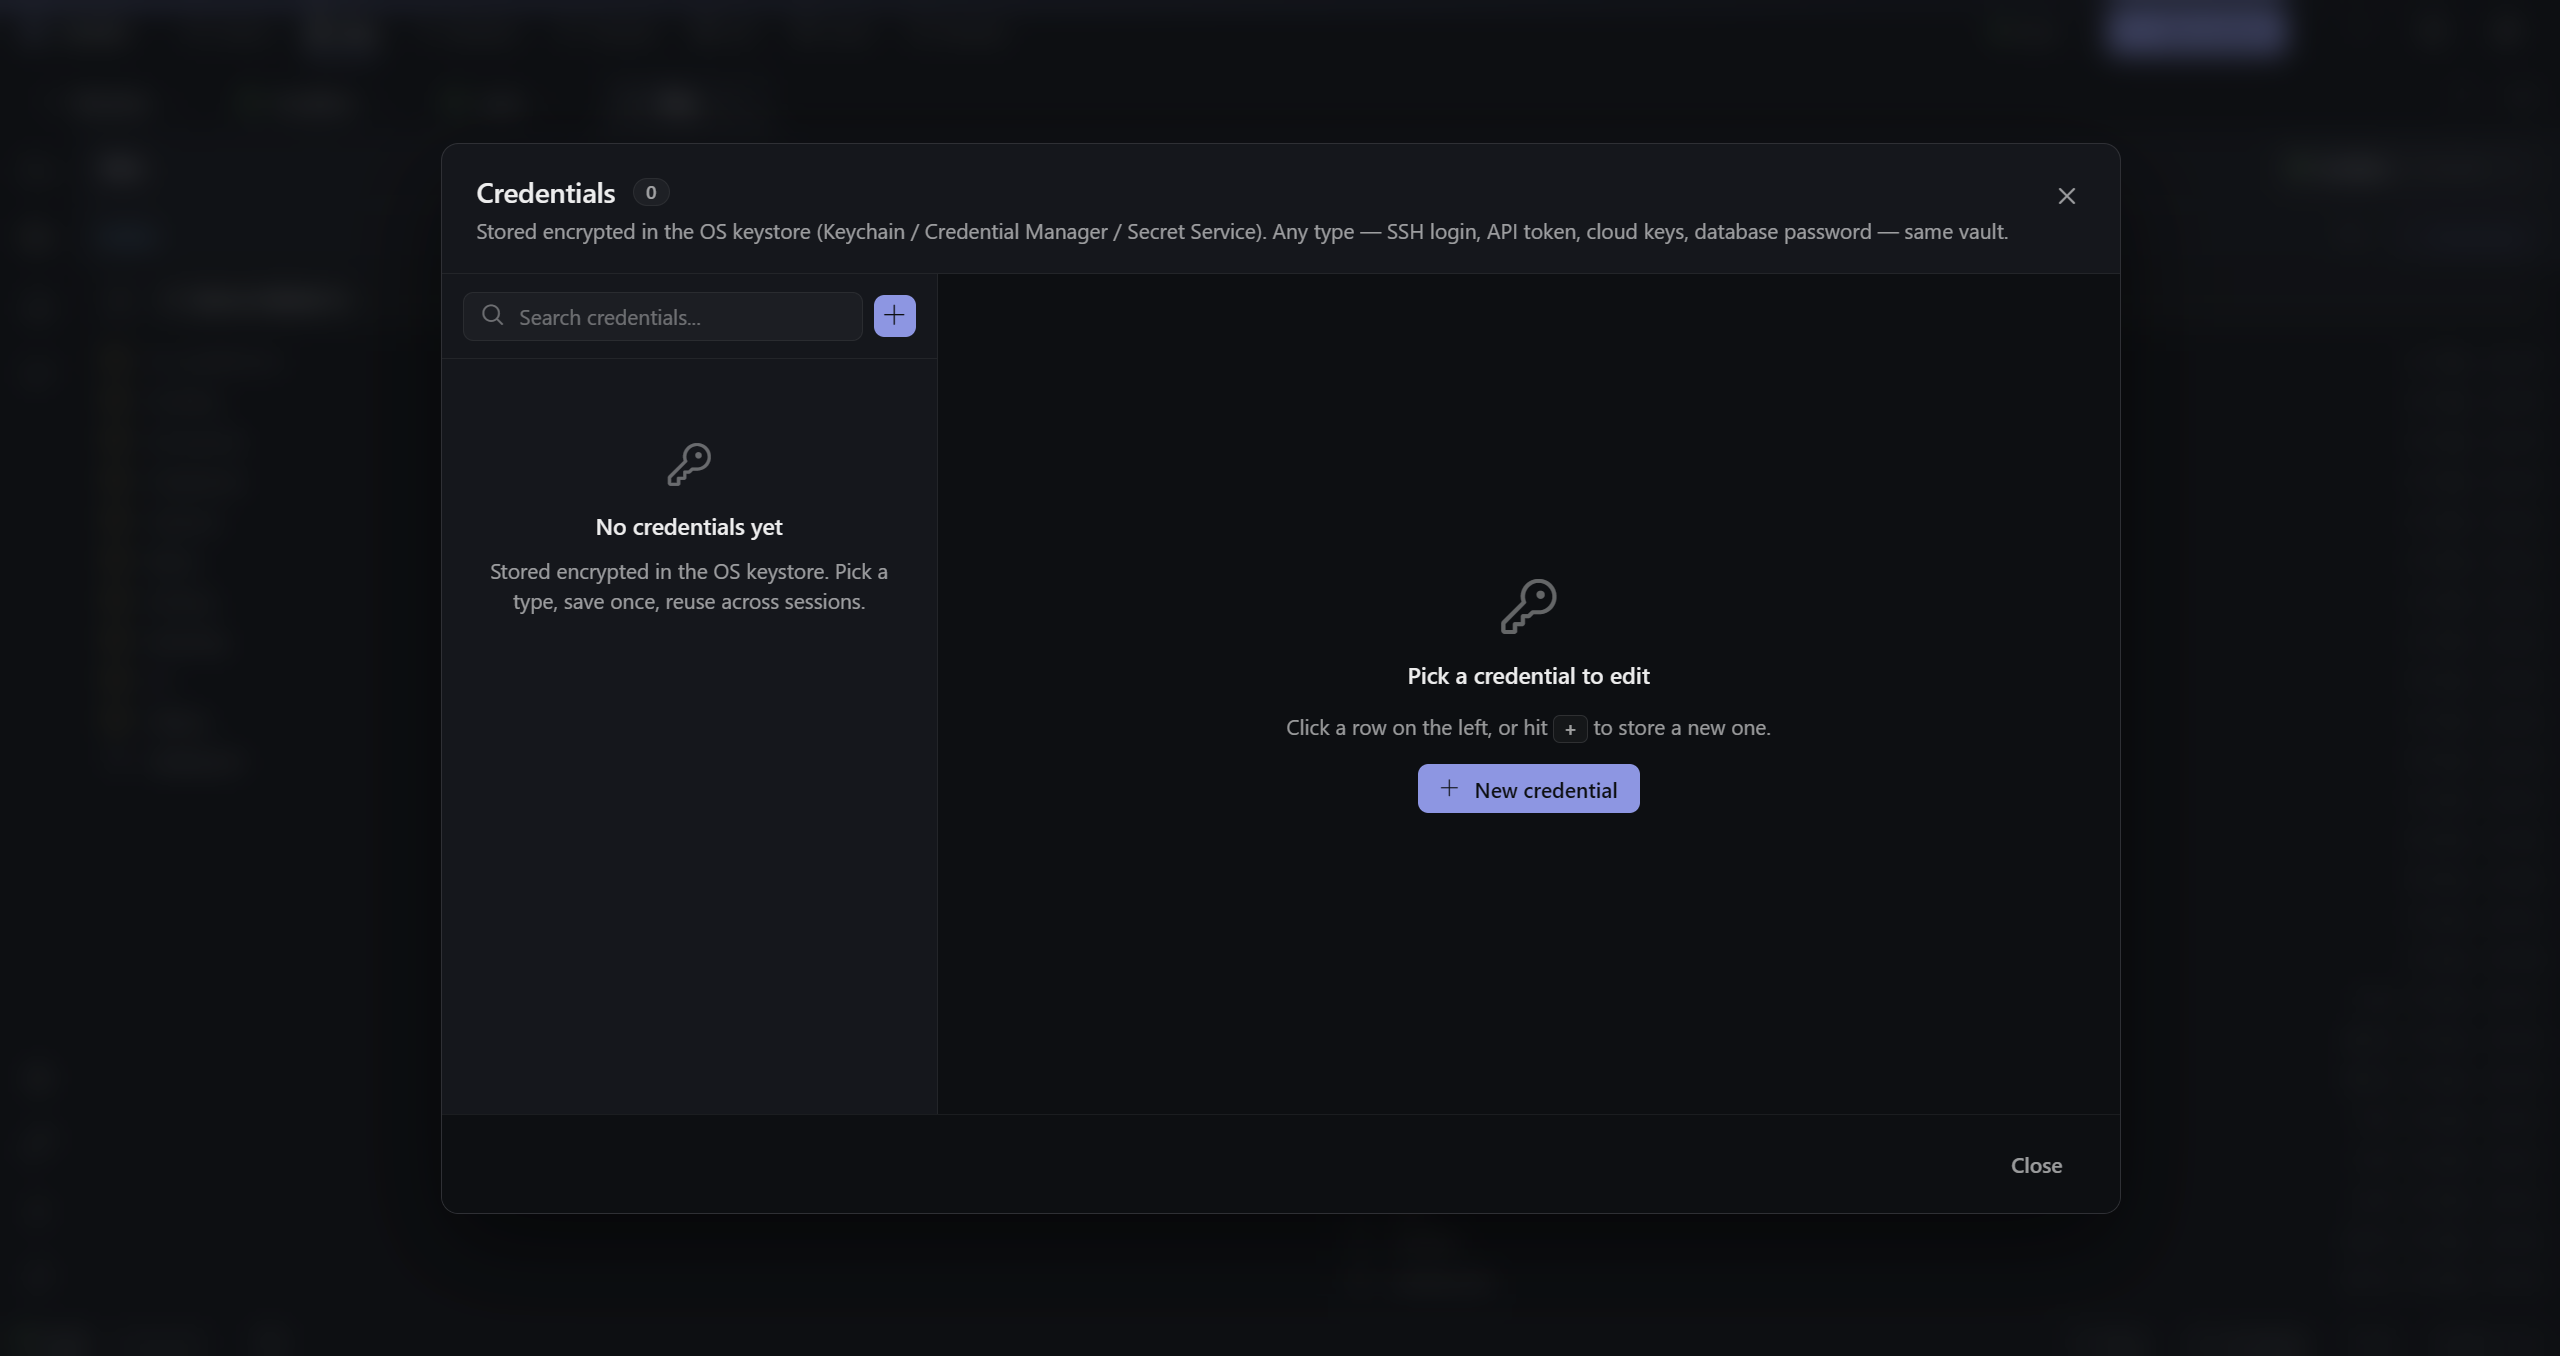Click the Close button in the footer
Viewport: 2560px width, 1356px height.
tap(2036, 1165)
